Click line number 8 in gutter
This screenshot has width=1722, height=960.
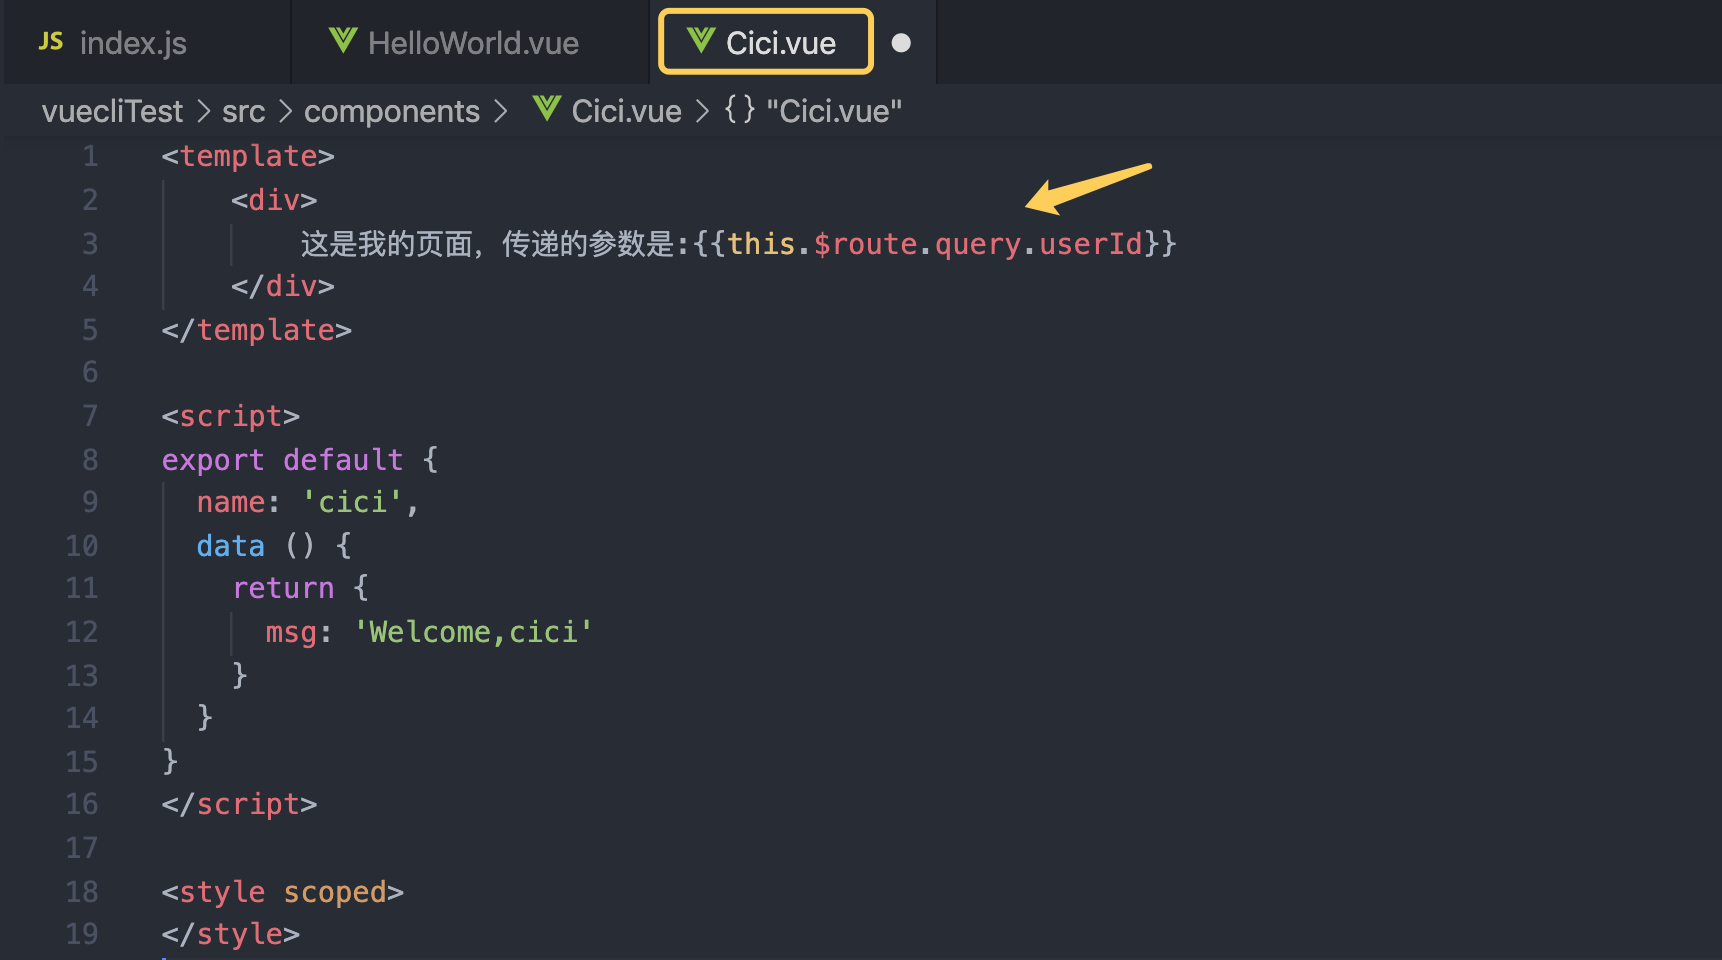(90, 459)
